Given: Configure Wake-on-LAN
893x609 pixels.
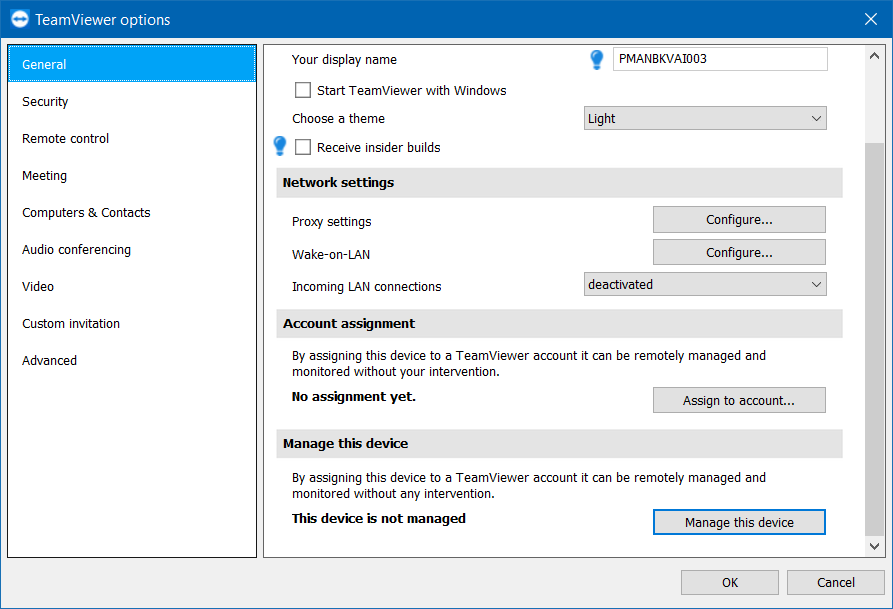Looking at the screenshot, I should coord(739,252).
